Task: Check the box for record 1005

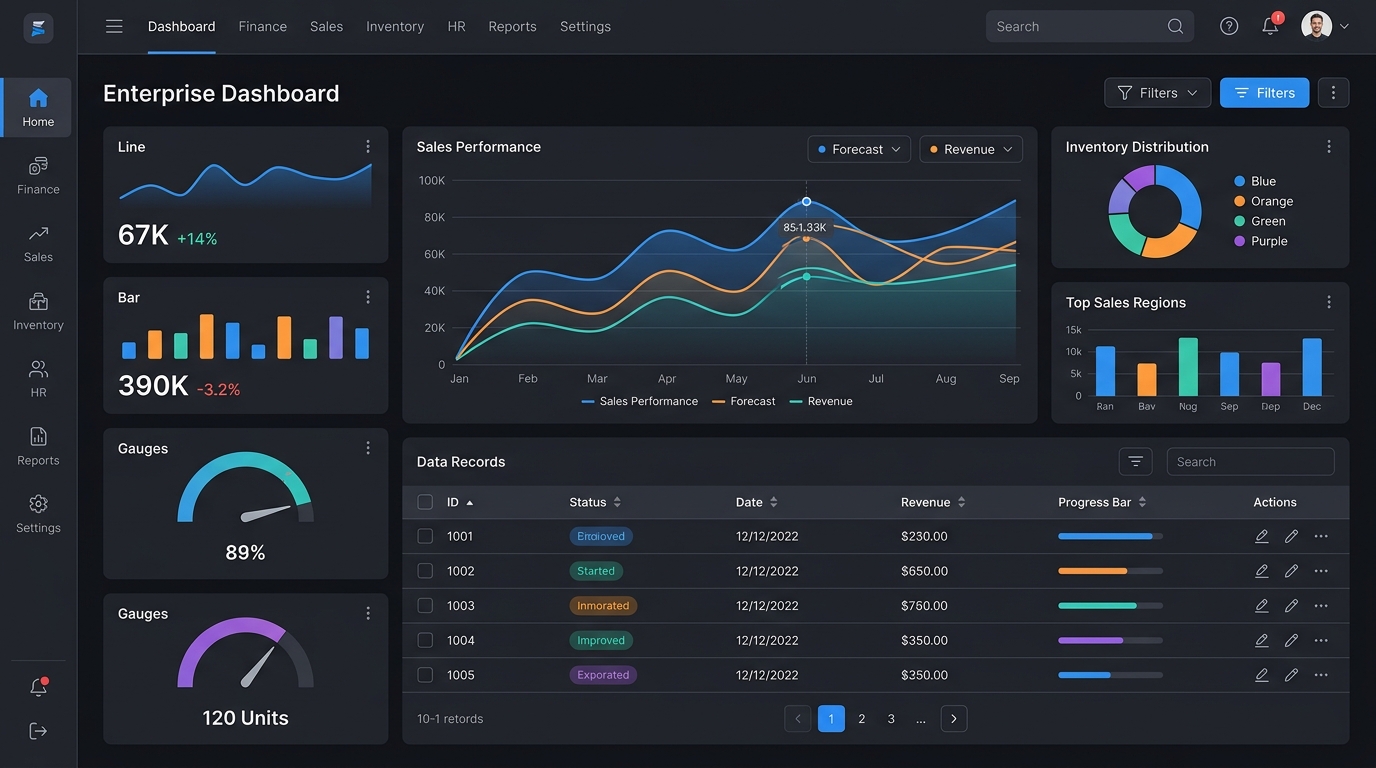Action: 425,675
